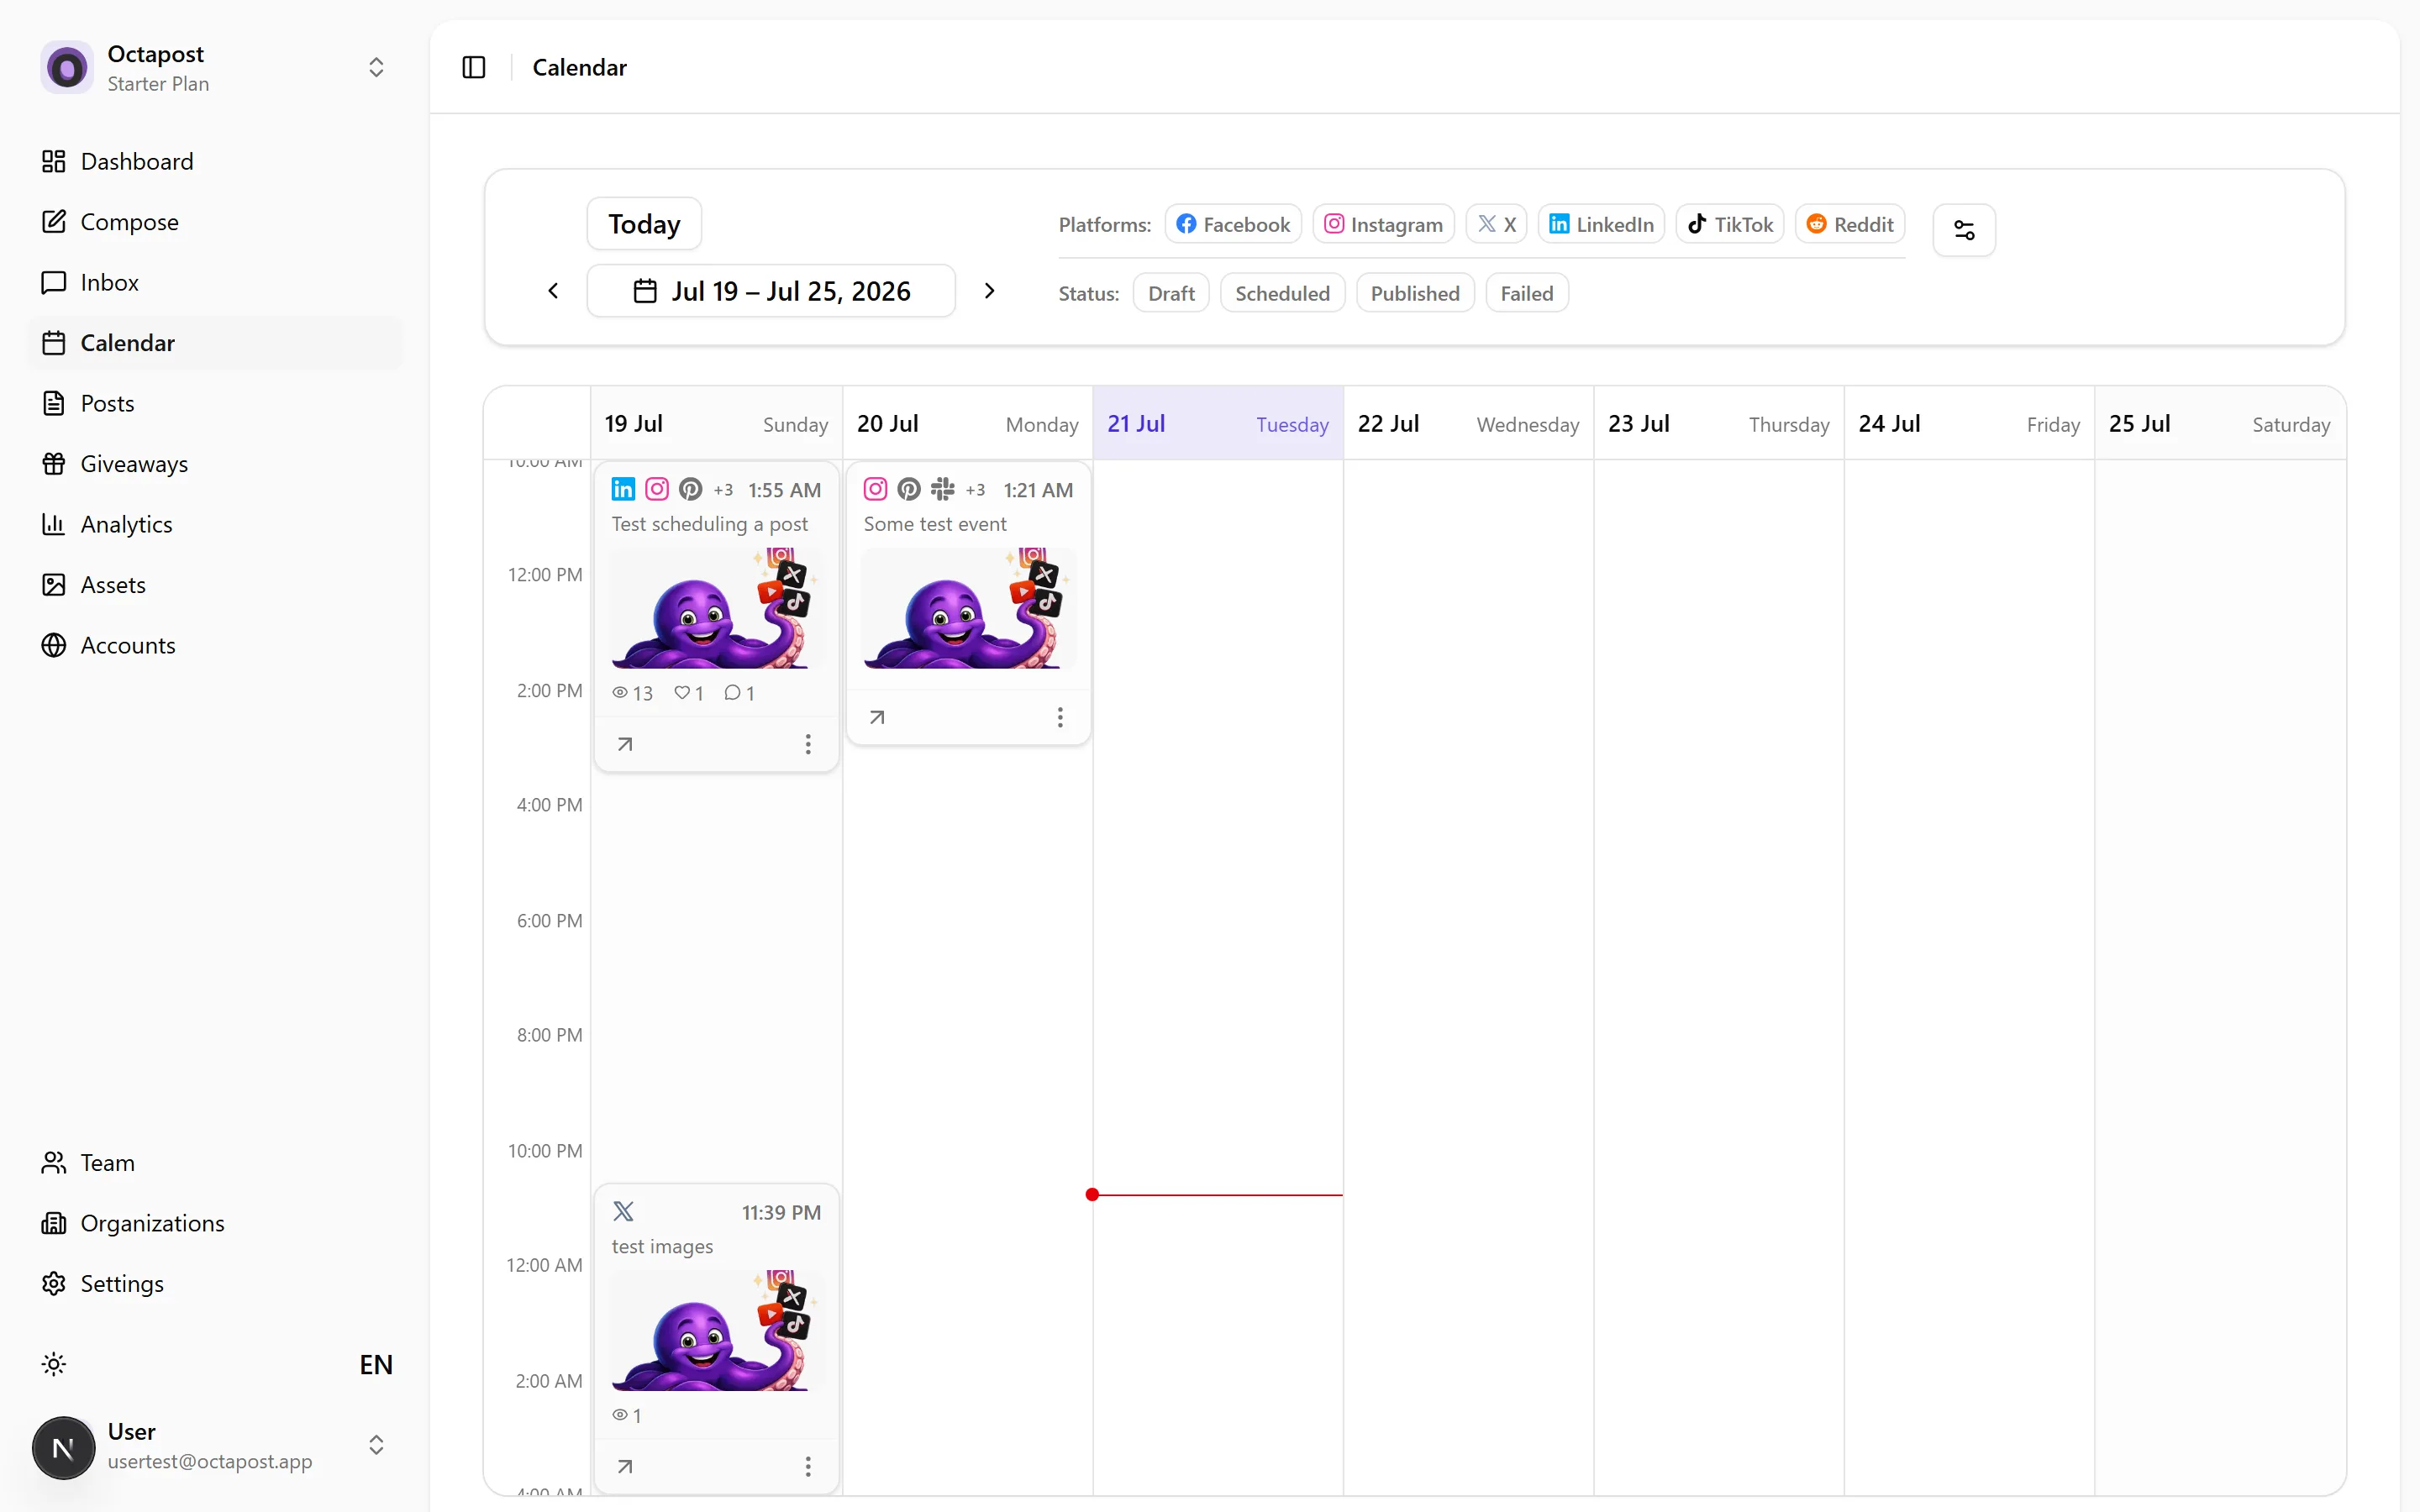Viewport: 2420px width, 1512px height.
Task: Open Assets in sidebar
Action: 216,585
